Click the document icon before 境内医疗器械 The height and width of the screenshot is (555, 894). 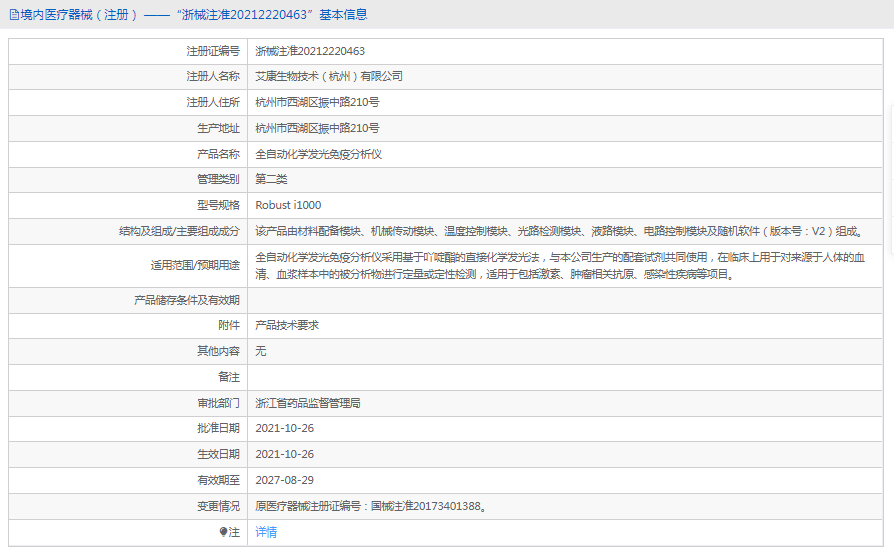pos(14,15)
